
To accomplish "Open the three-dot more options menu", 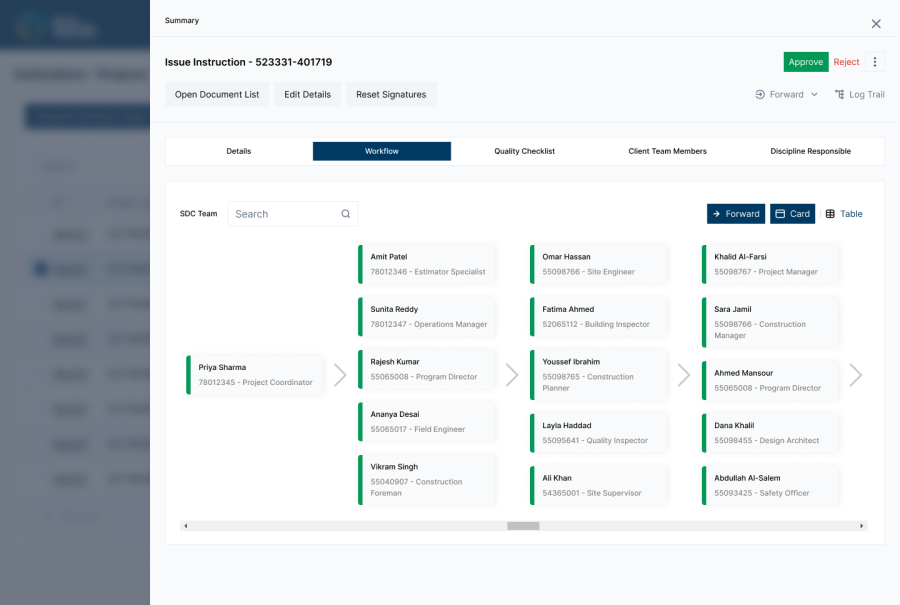I will click(875, 62).
